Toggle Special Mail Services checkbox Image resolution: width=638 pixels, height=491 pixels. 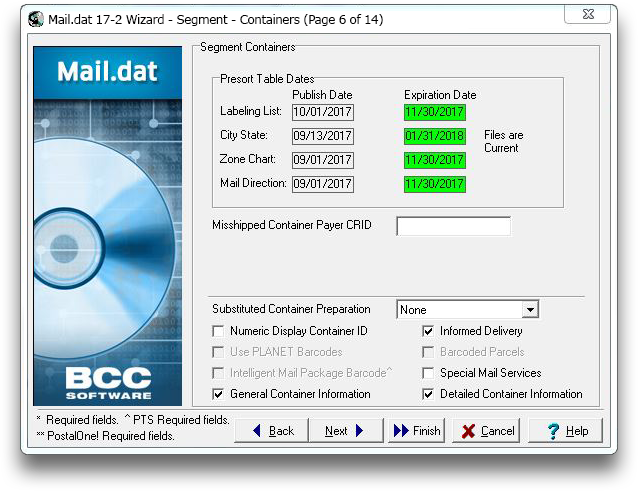pos(429,373)
